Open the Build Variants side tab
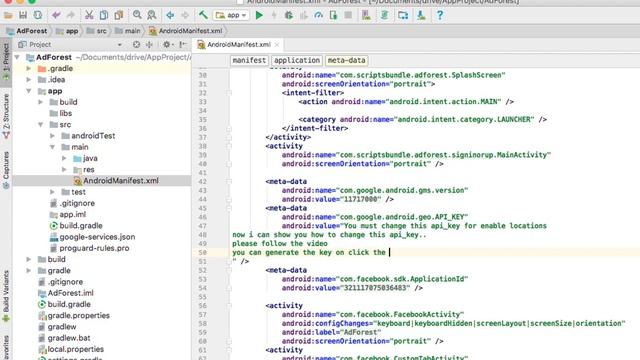The width and height of the screenshot is (640, 360). point(6,296)
